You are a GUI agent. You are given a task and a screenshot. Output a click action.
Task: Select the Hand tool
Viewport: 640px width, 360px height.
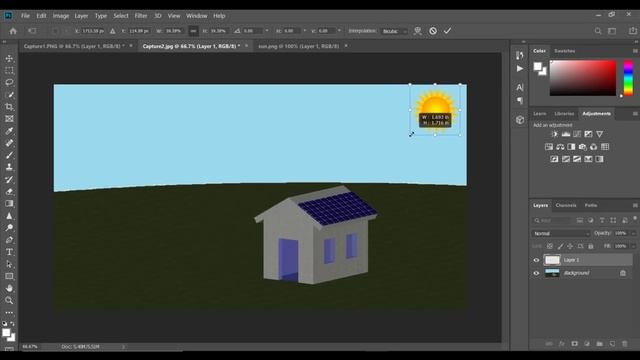pos(9,288)
